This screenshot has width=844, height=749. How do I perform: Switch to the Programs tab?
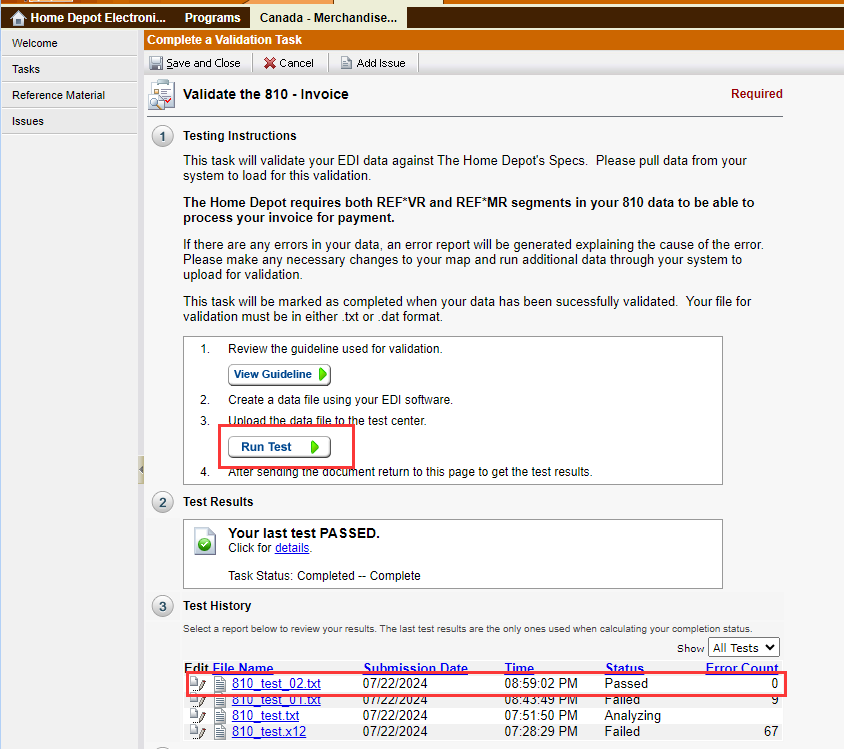(213, 18)
